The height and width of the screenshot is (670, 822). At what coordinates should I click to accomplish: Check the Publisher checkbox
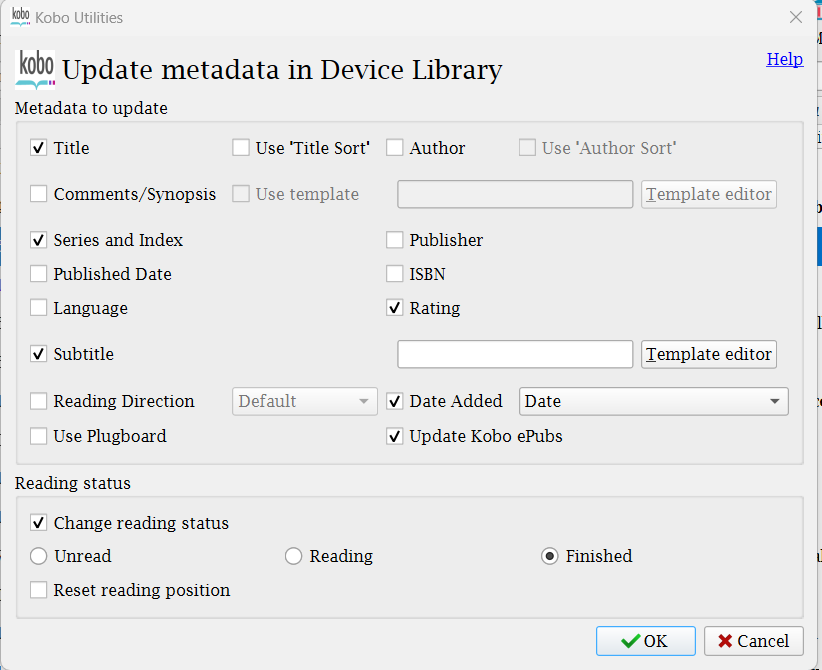395,240
